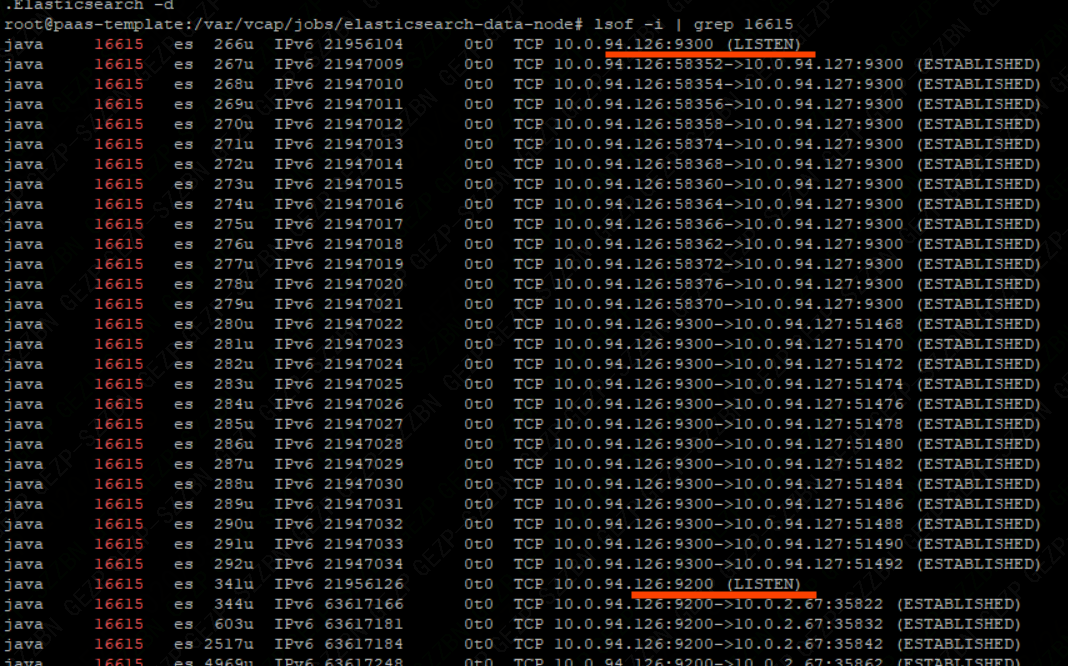1068x666 pixels.
Task: Click connection '10.0.94.126:58364->10.0.94.127:9300'
Action: 728,204
